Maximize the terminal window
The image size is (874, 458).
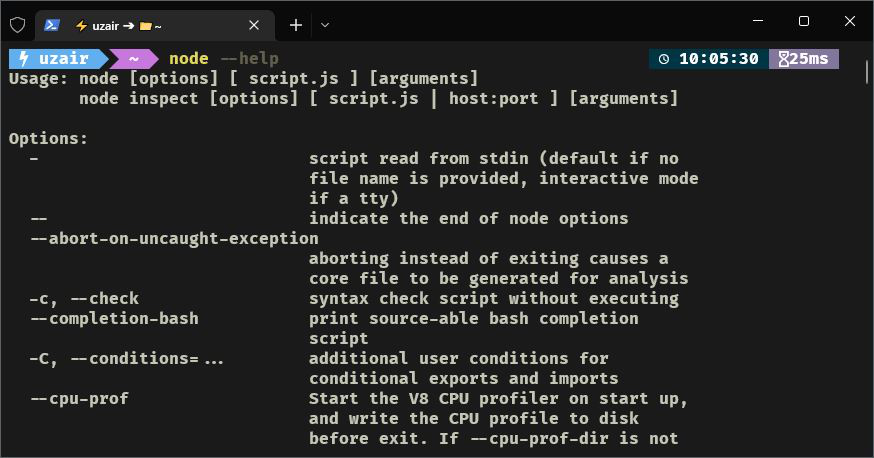804,21
